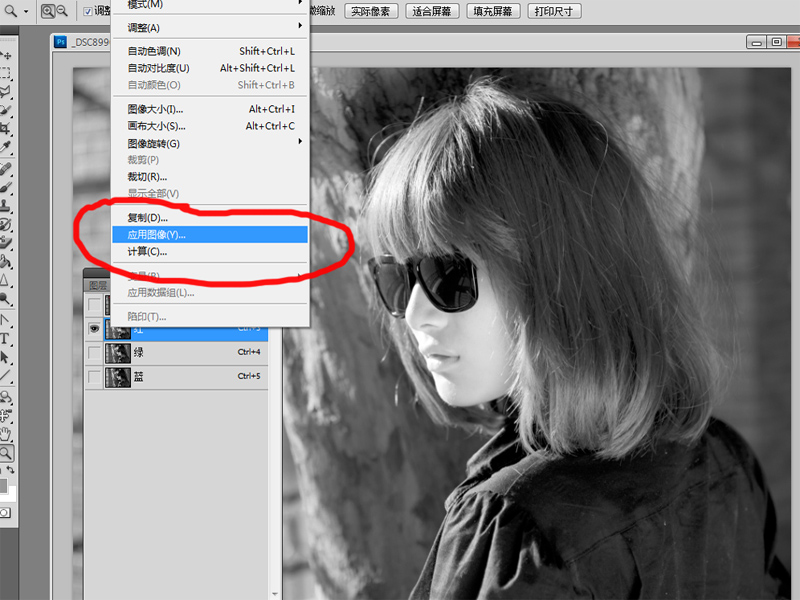Click the zoom in magnifier icon
Screen dimensions: 800x600
(x=47, y=11)
